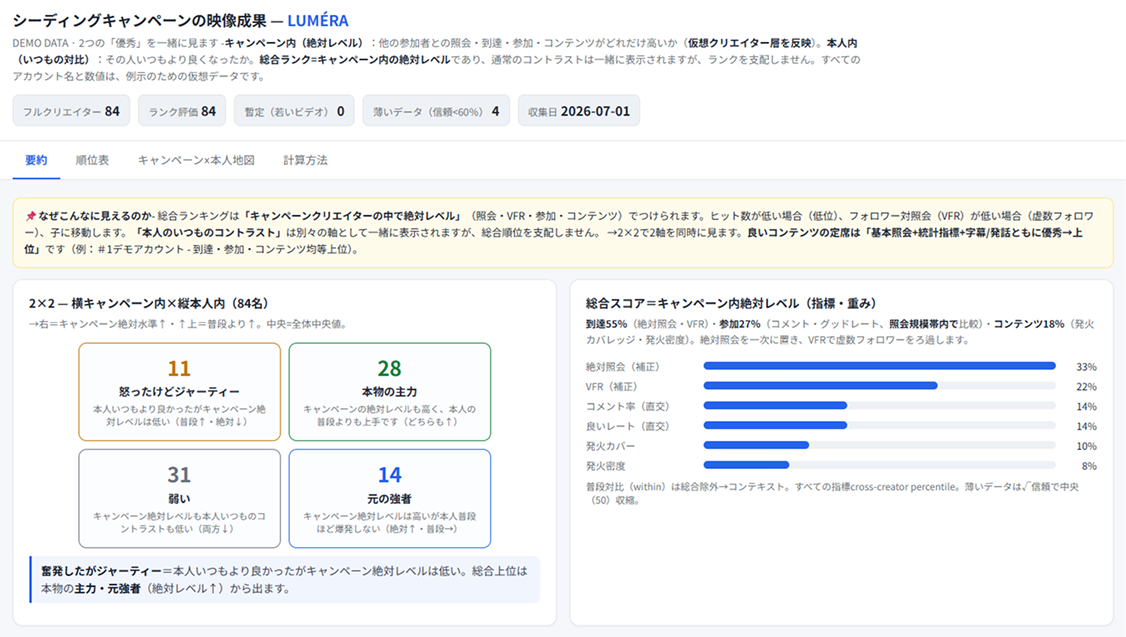1126x637 pixels.
Task: Open the キャンペーン×本人地図 tab
Action: pyautogui.click(x=196, y=160)
